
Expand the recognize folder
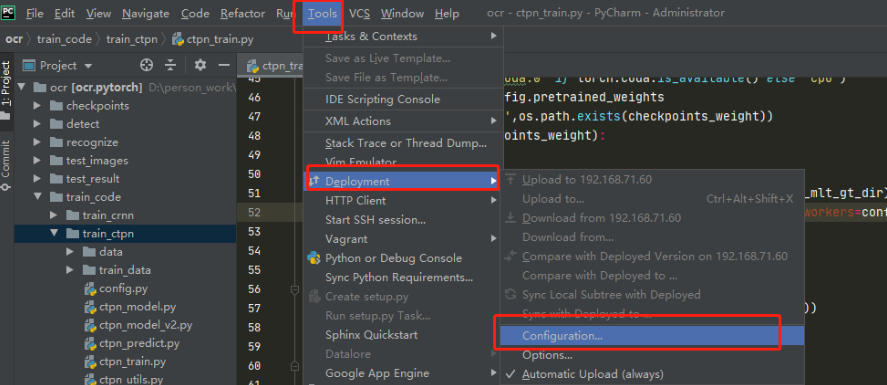[37, 142]
